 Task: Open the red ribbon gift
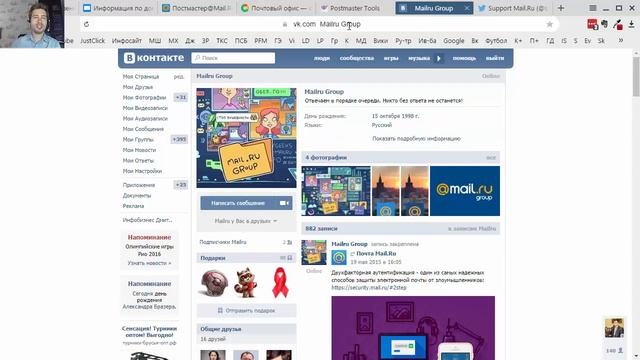point(280,282)
